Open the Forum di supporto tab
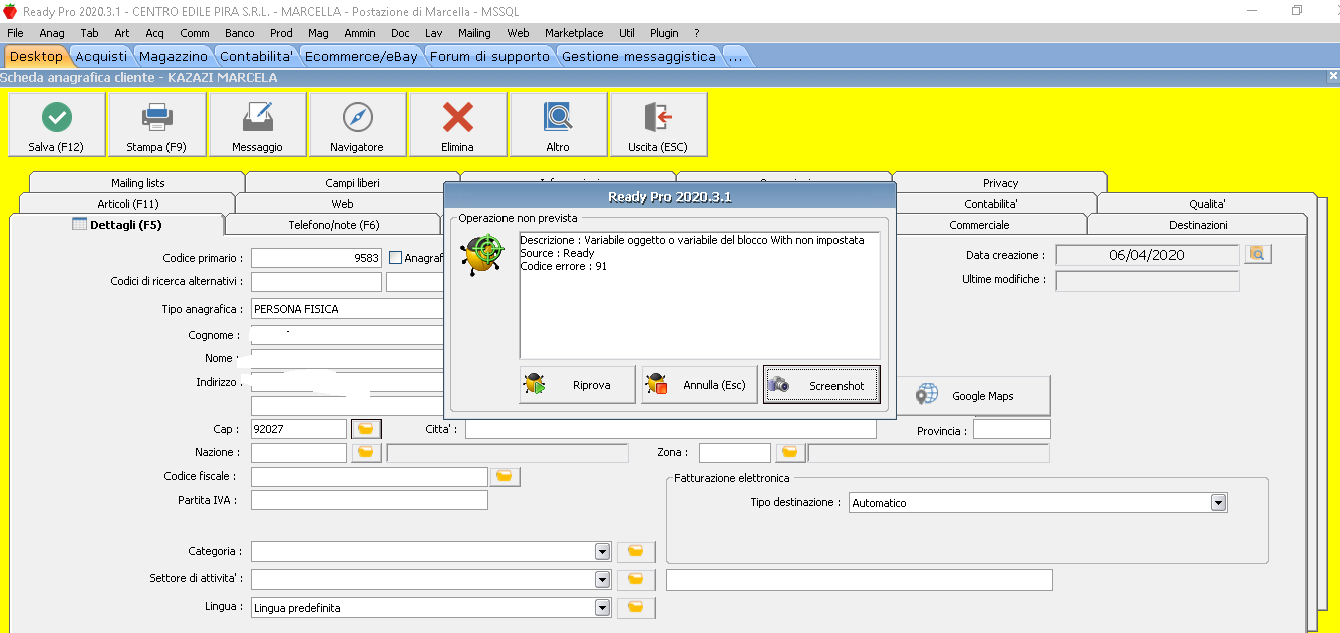The height and width of the screenshot is (633, 1340). tap(490, 56)
